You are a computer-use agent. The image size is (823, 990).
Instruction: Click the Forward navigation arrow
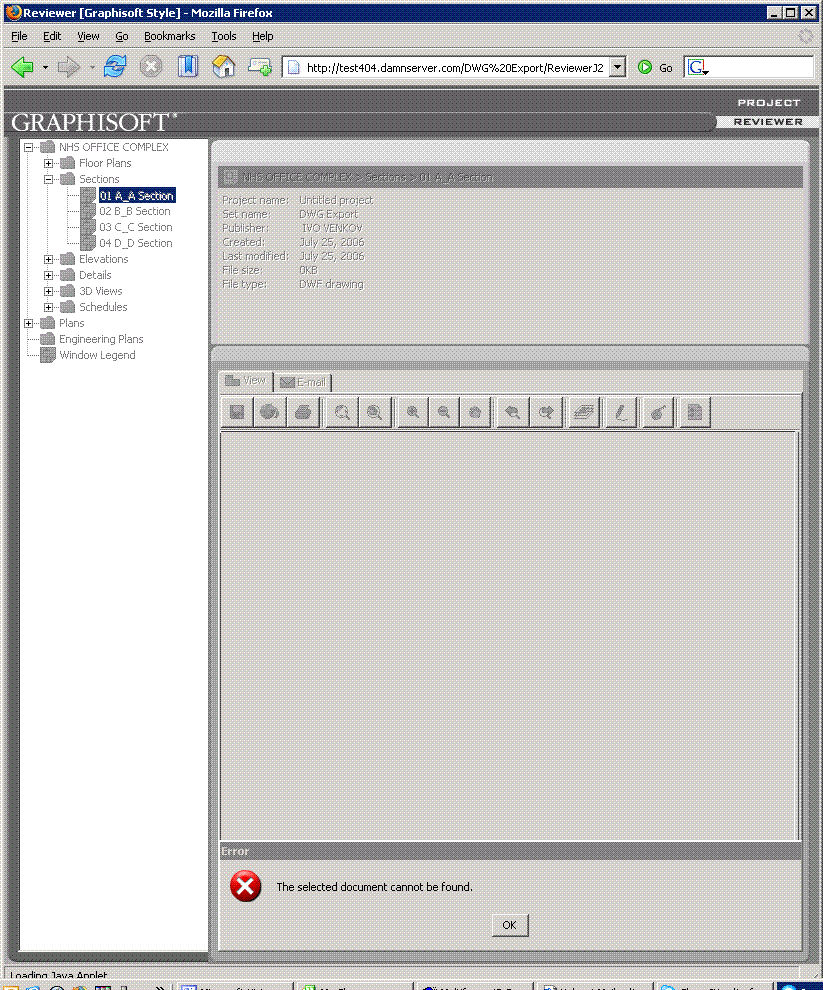point(69,67)
